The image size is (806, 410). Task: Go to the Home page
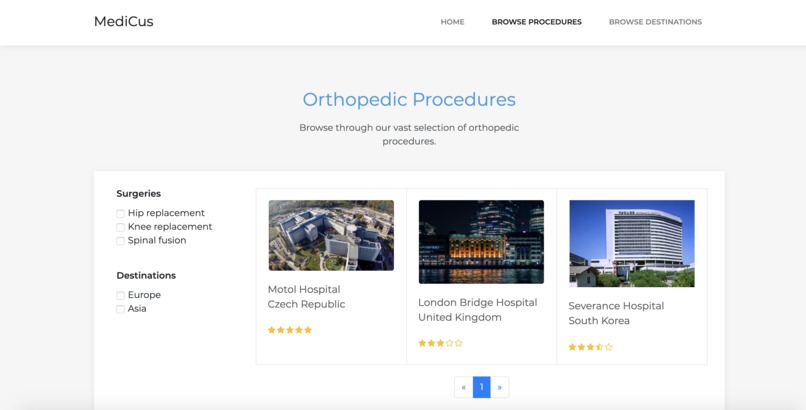pyautogui.click(x=452, y=22)
